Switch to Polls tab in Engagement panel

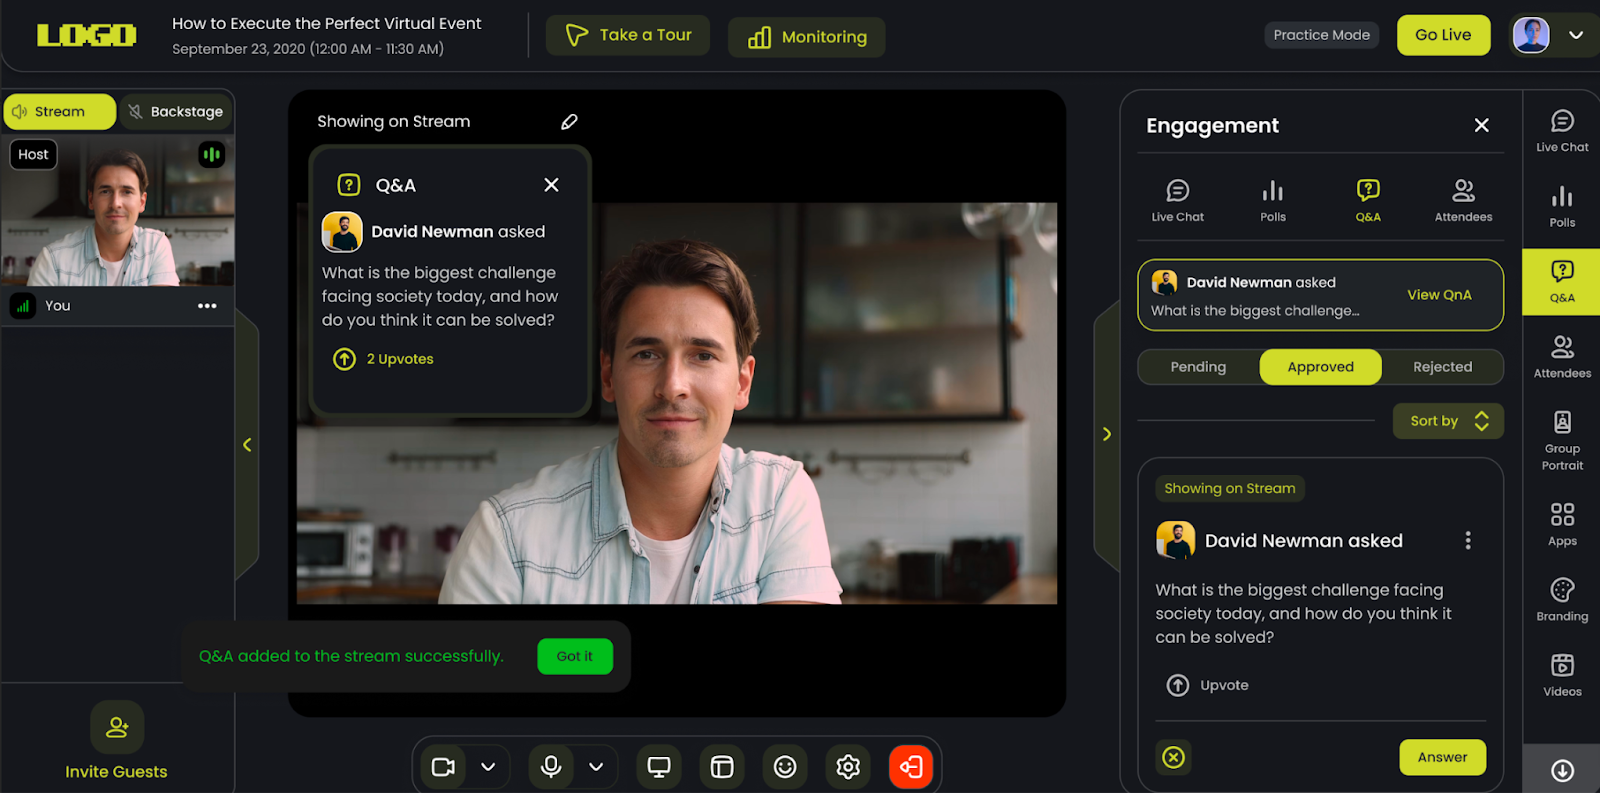coord(1273,200)
